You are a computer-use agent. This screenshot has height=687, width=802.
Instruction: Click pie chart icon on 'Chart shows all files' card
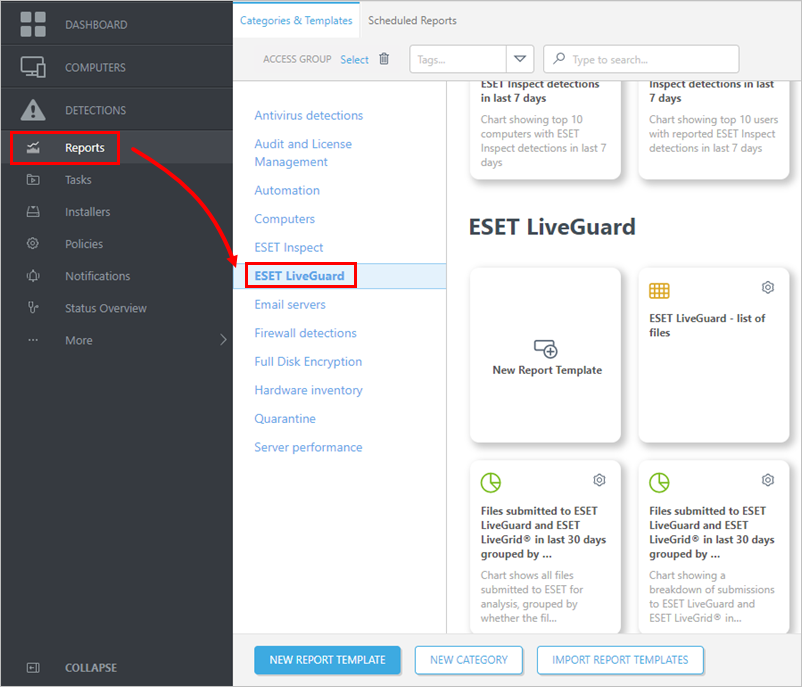(x=491, y=482)
